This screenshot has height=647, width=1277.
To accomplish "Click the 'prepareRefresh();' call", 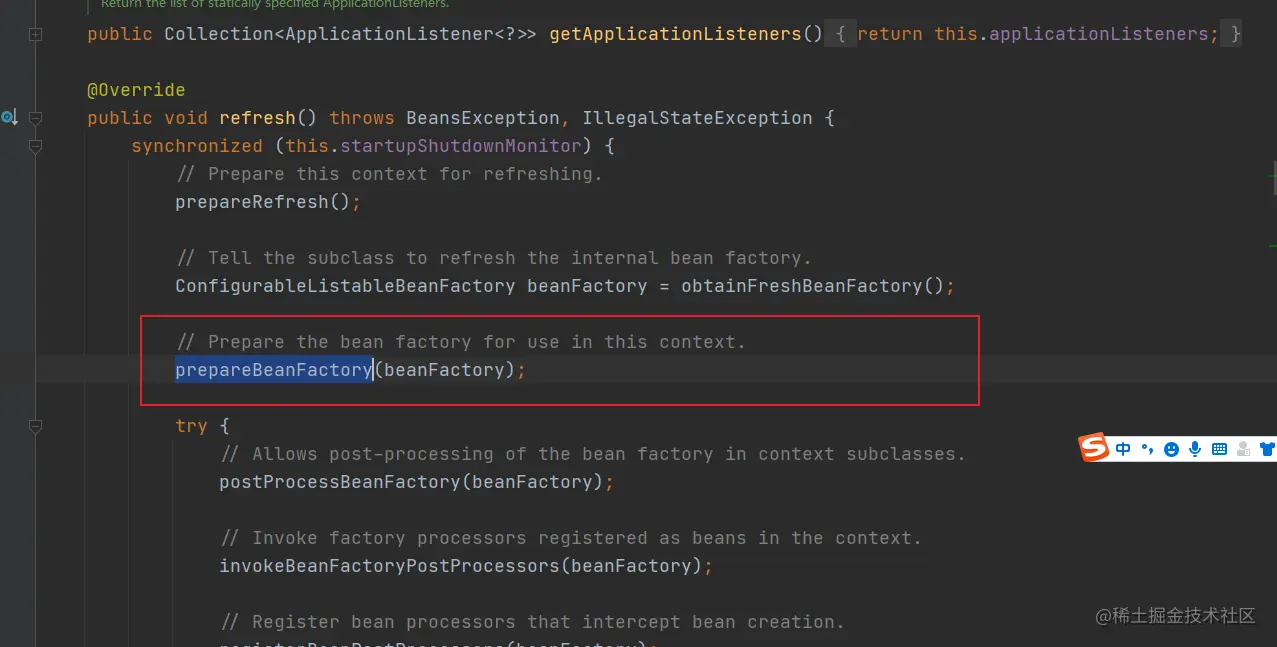I will pos(268,202).
